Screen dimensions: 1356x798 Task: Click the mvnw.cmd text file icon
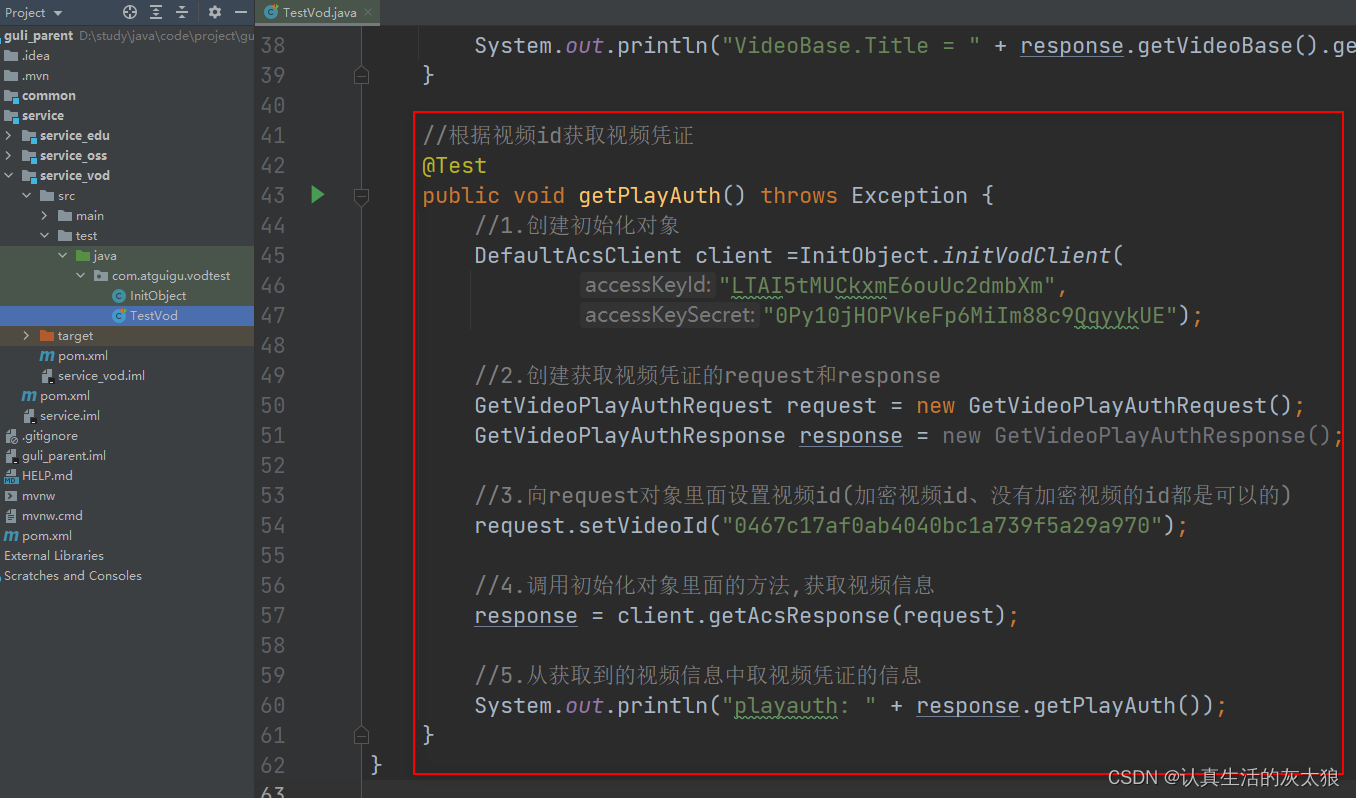coord(11,516)
